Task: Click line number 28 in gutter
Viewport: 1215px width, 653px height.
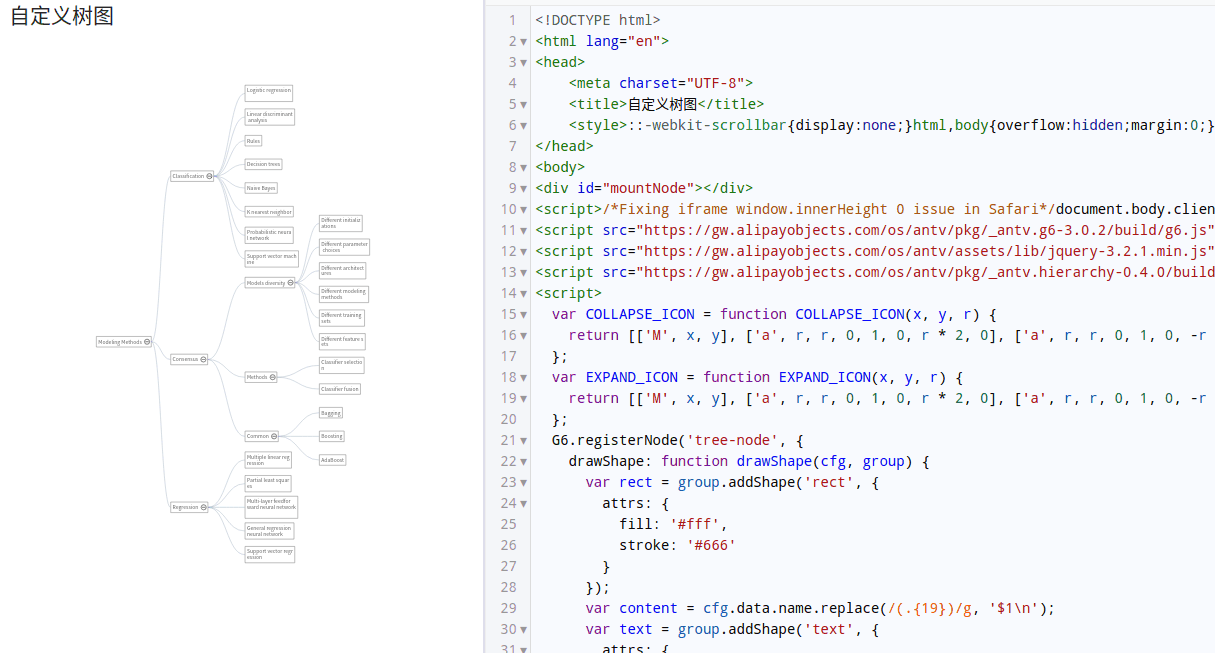Action: click(x=508, y=588)
